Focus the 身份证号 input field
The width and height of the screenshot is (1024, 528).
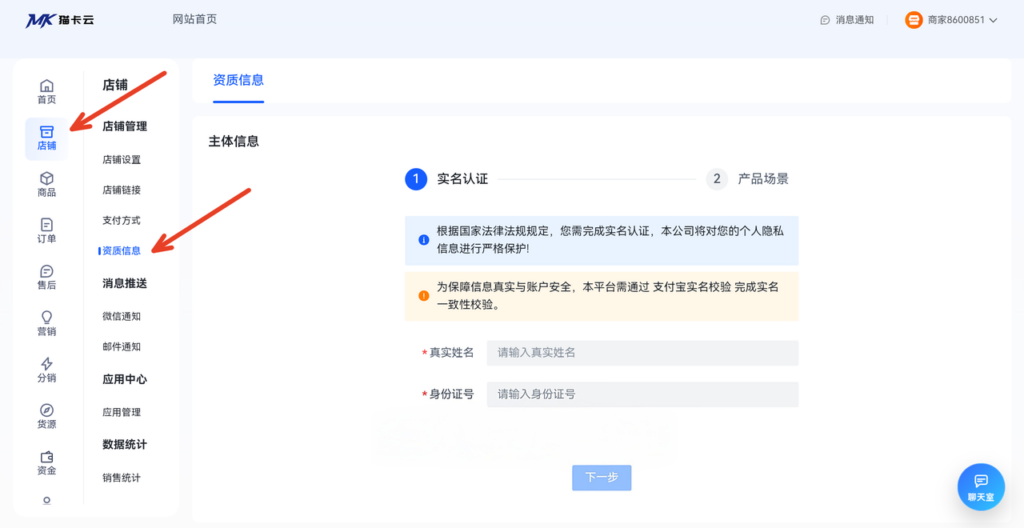coord(643,395)
